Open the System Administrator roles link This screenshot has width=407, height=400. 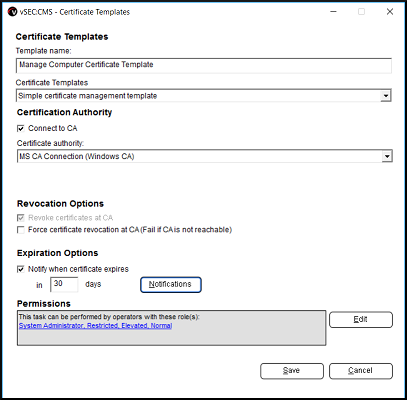coord(95,326)
